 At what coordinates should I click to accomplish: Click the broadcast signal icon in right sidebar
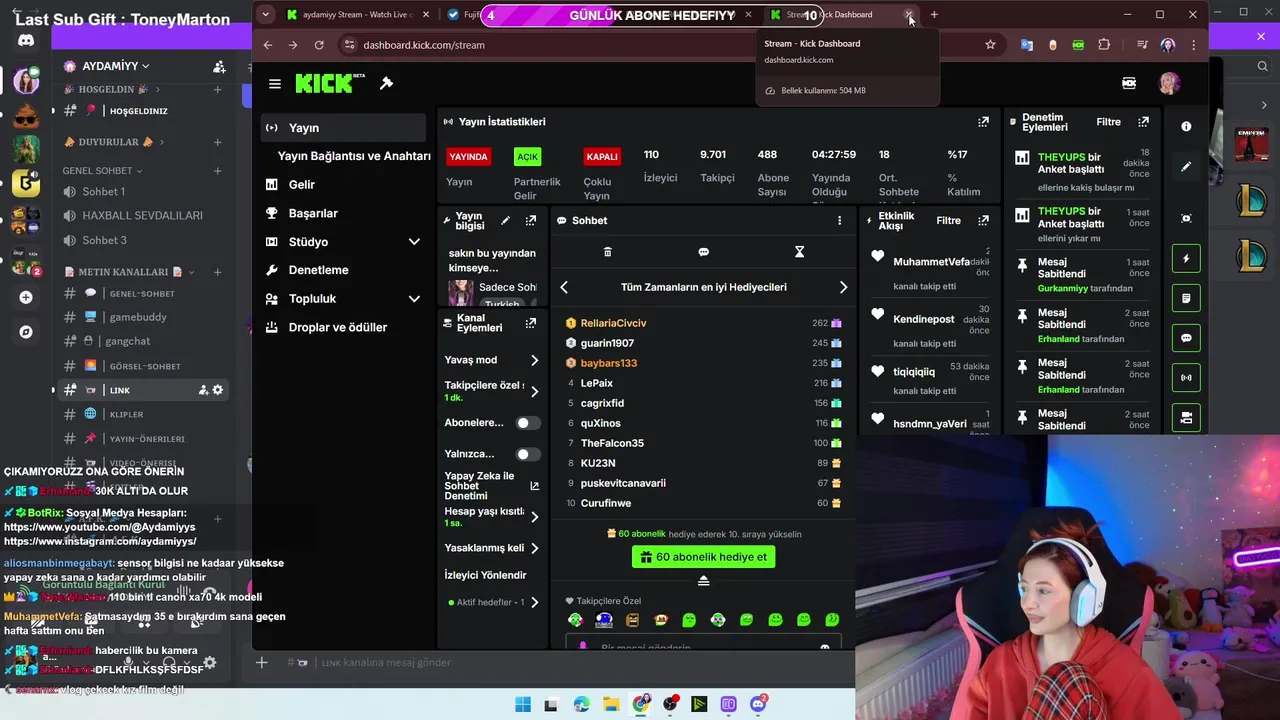(1186, 378)
